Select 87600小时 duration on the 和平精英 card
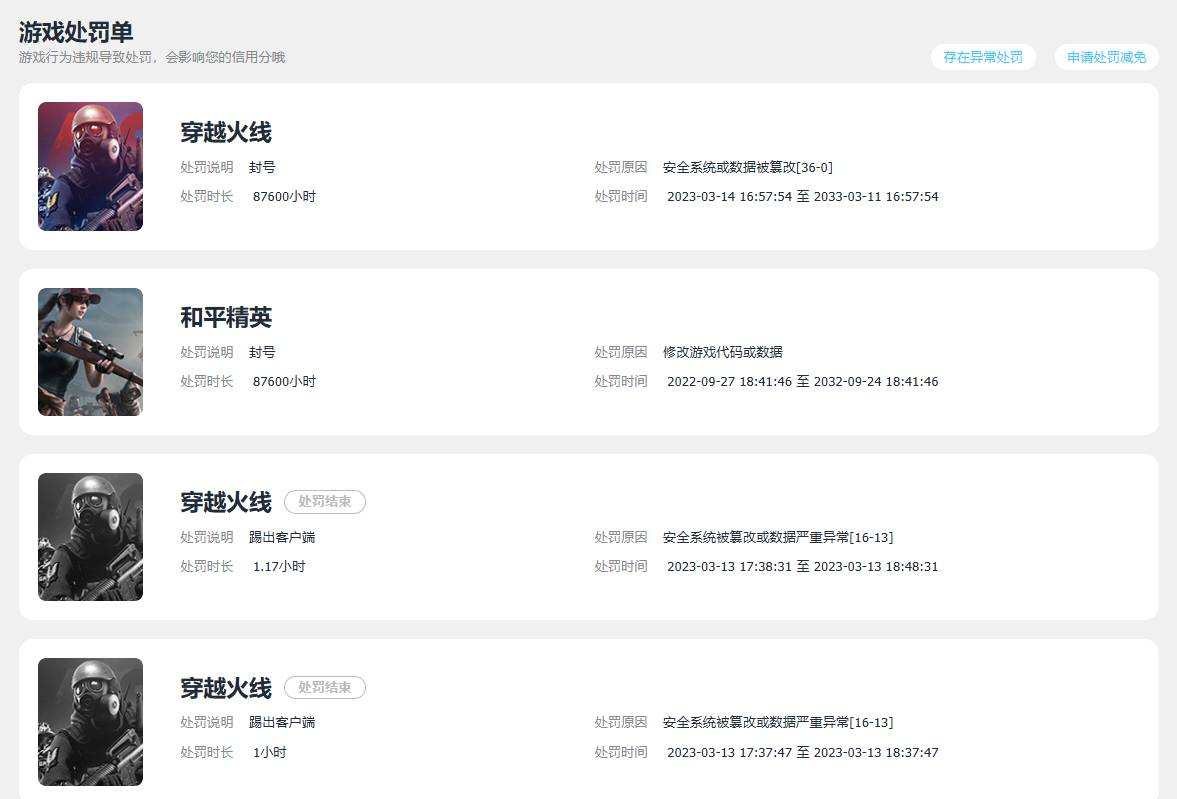The image size is (1177, 799). pyautogui.click(x=284, y=381)
